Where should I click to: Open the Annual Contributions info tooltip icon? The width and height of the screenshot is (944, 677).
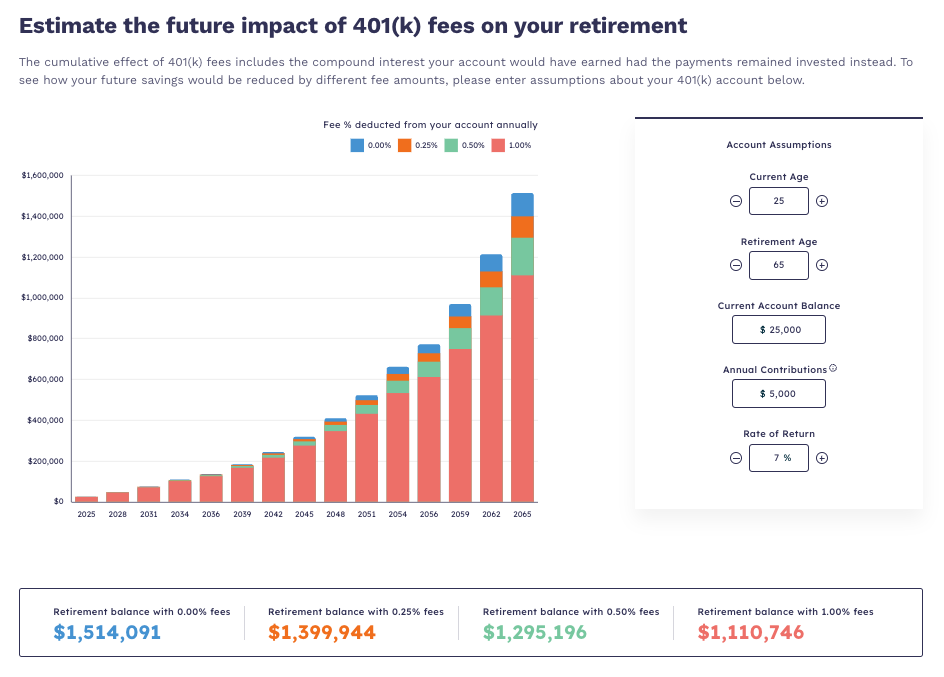pyautogui.click(x=833, y=368)
